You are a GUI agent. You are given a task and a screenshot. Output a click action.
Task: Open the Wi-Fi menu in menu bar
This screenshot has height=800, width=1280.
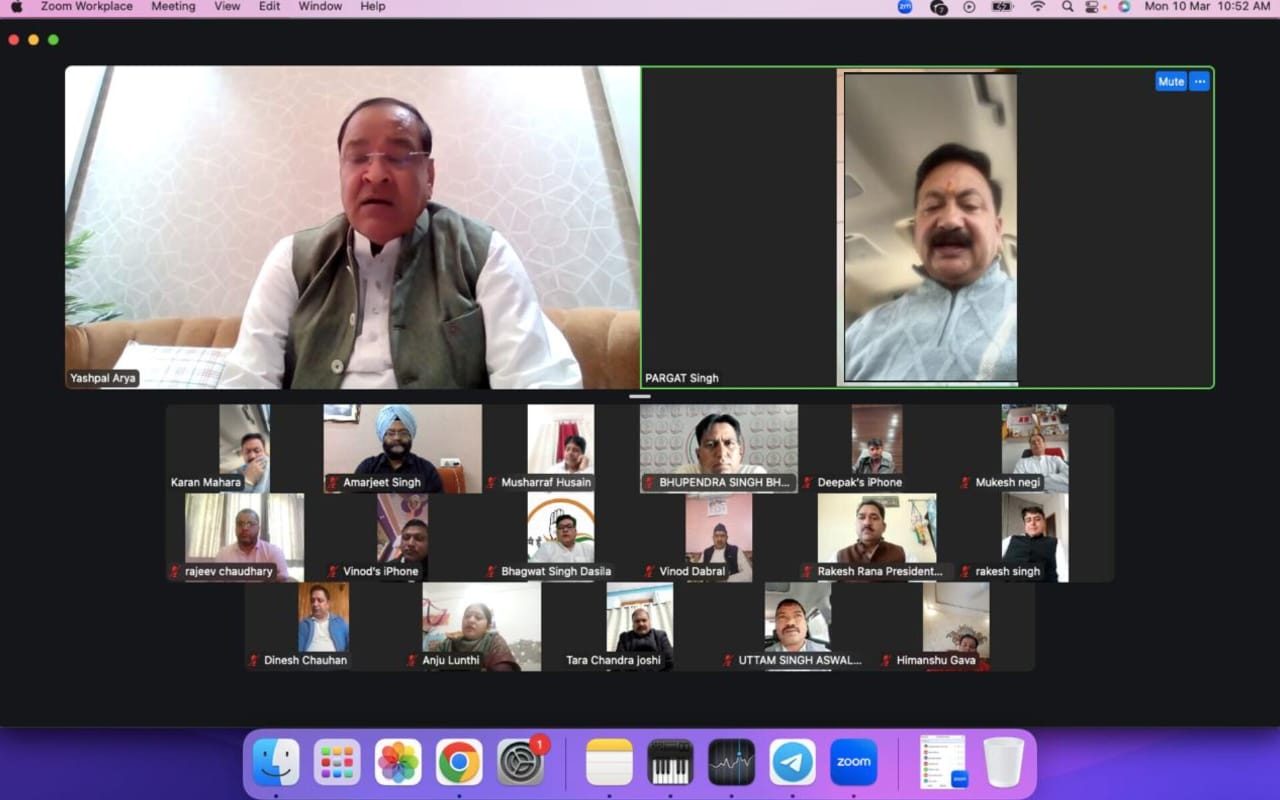[1038, 7]
